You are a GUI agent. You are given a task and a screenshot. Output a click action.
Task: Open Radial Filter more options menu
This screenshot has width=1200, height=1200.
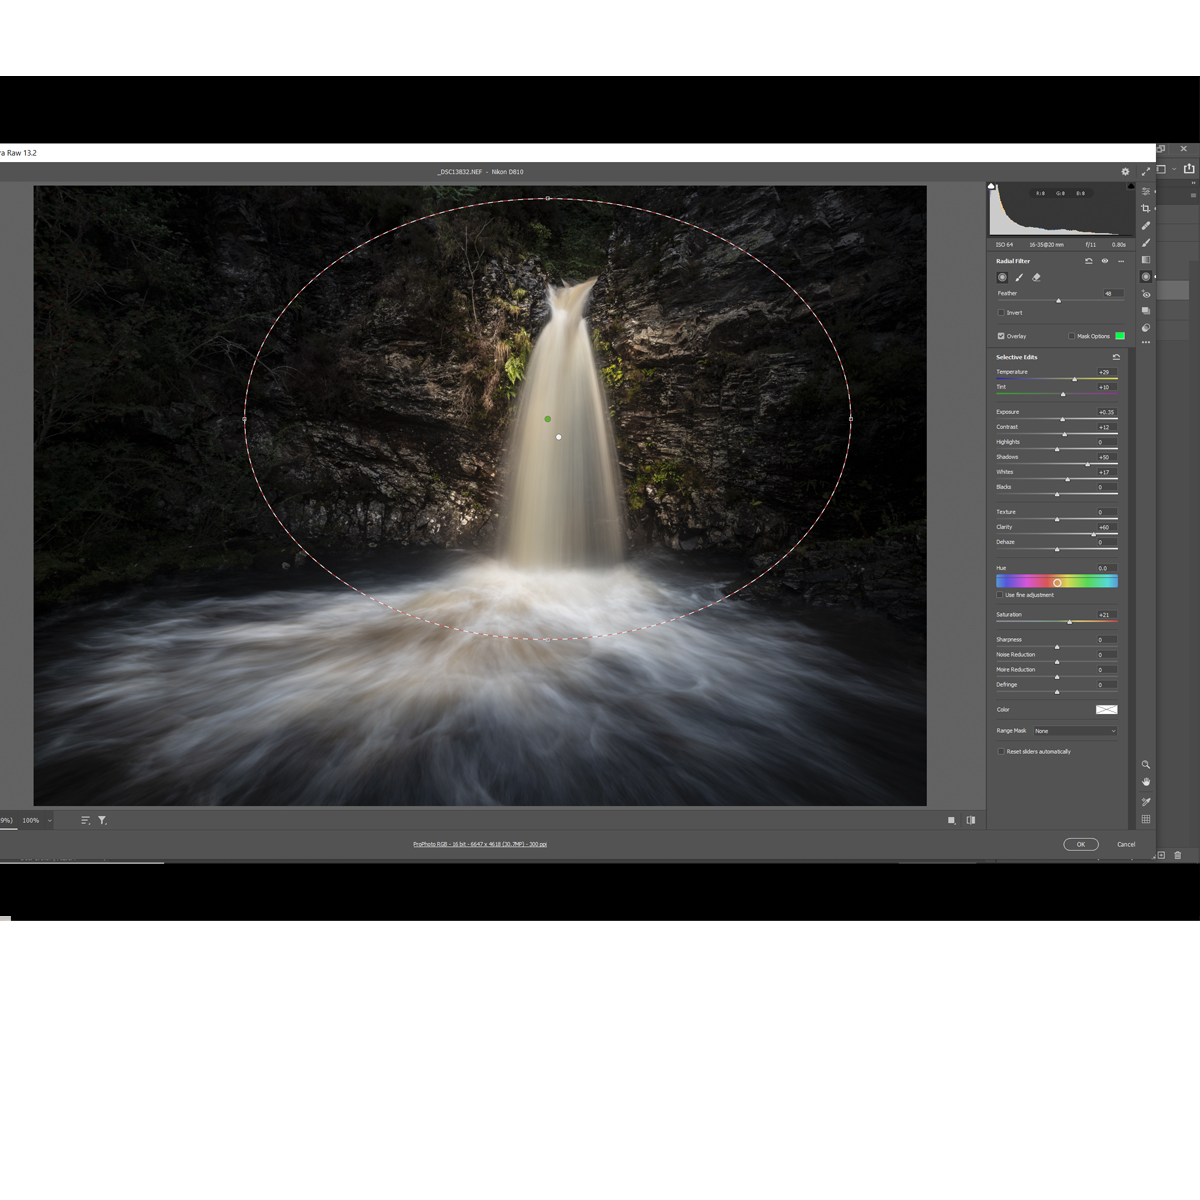point(1121,261)
